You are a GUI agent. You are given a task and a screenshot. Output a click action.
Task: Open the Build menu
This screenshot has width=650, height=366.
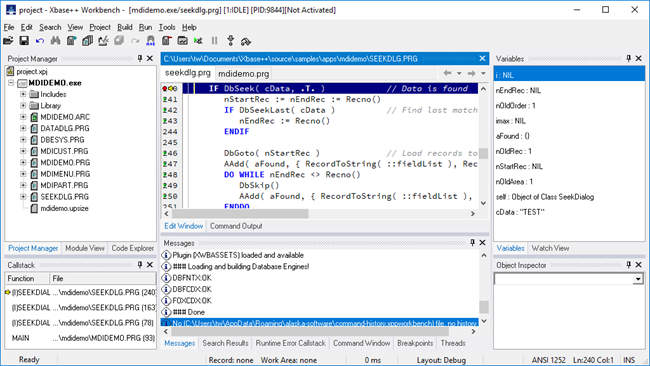tap(124, 27)
